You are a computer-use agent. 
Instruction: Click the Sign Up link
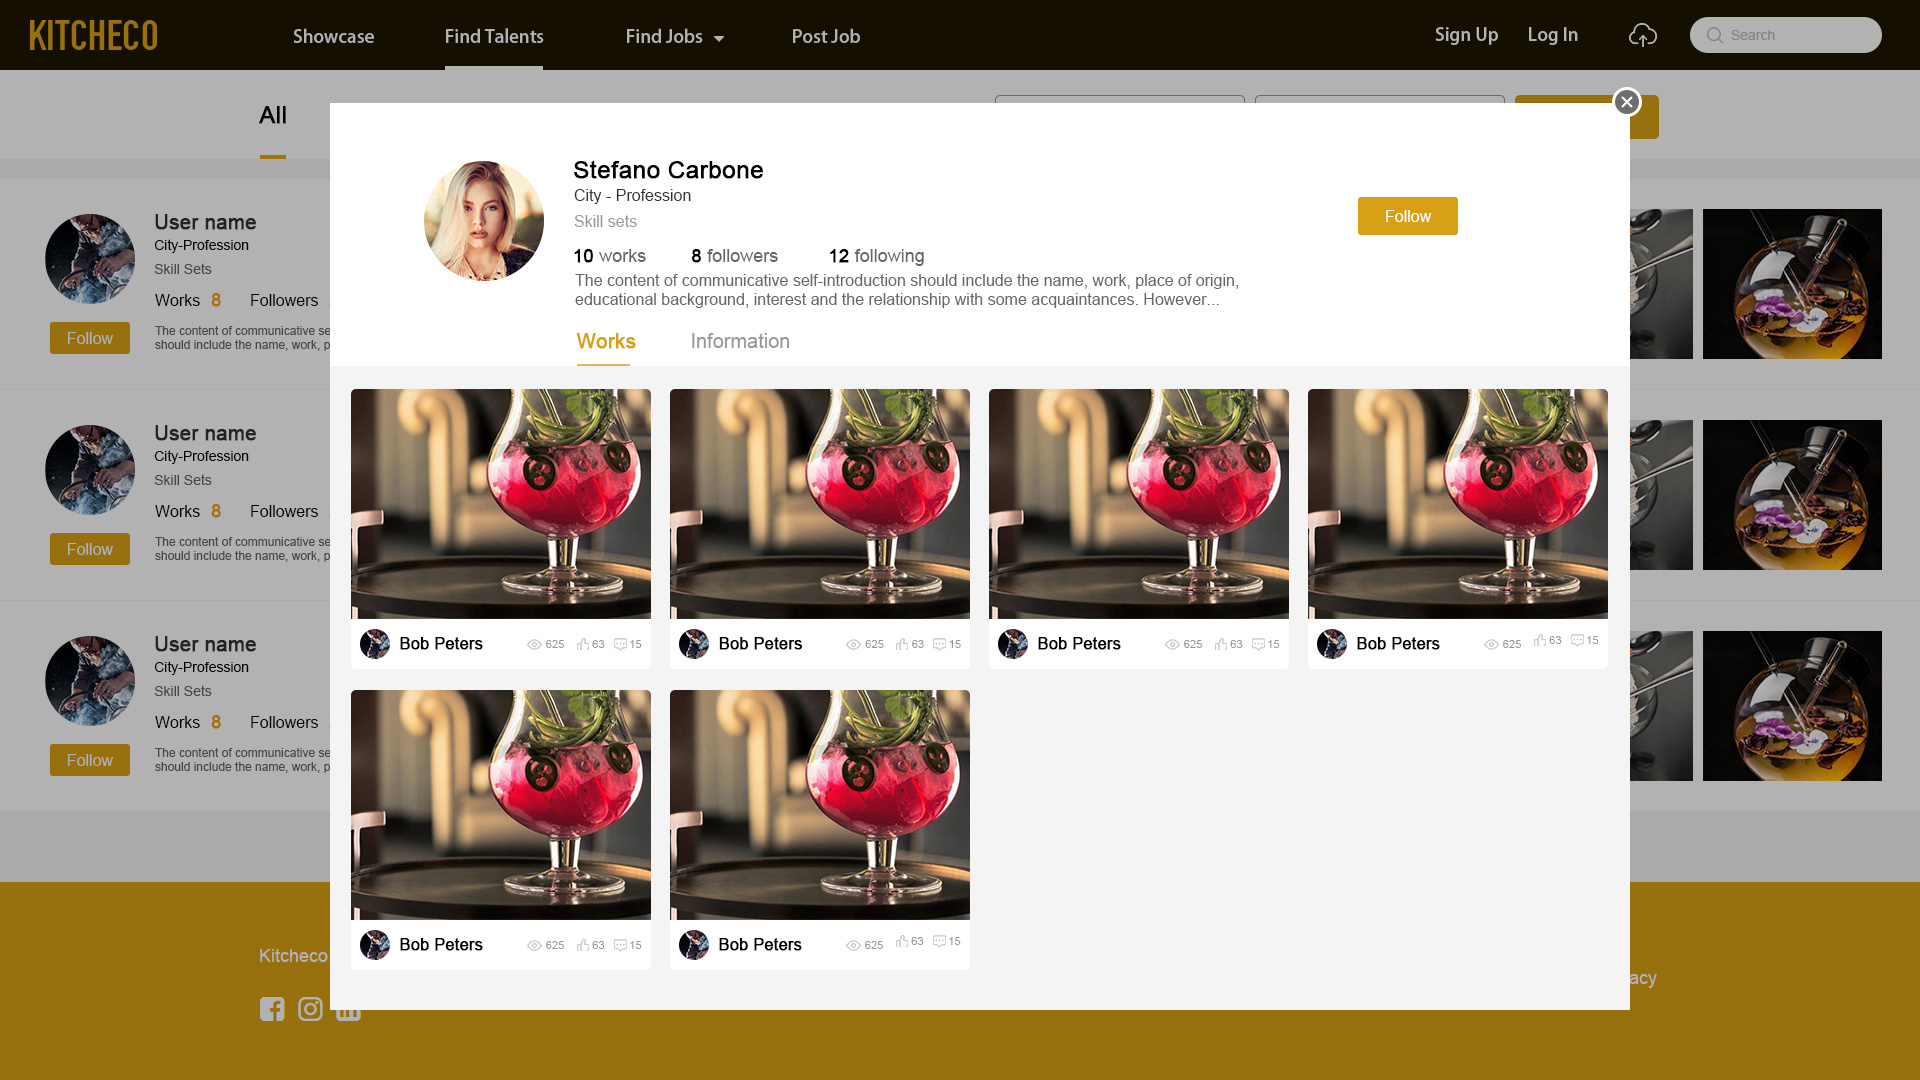(1466, 35)
